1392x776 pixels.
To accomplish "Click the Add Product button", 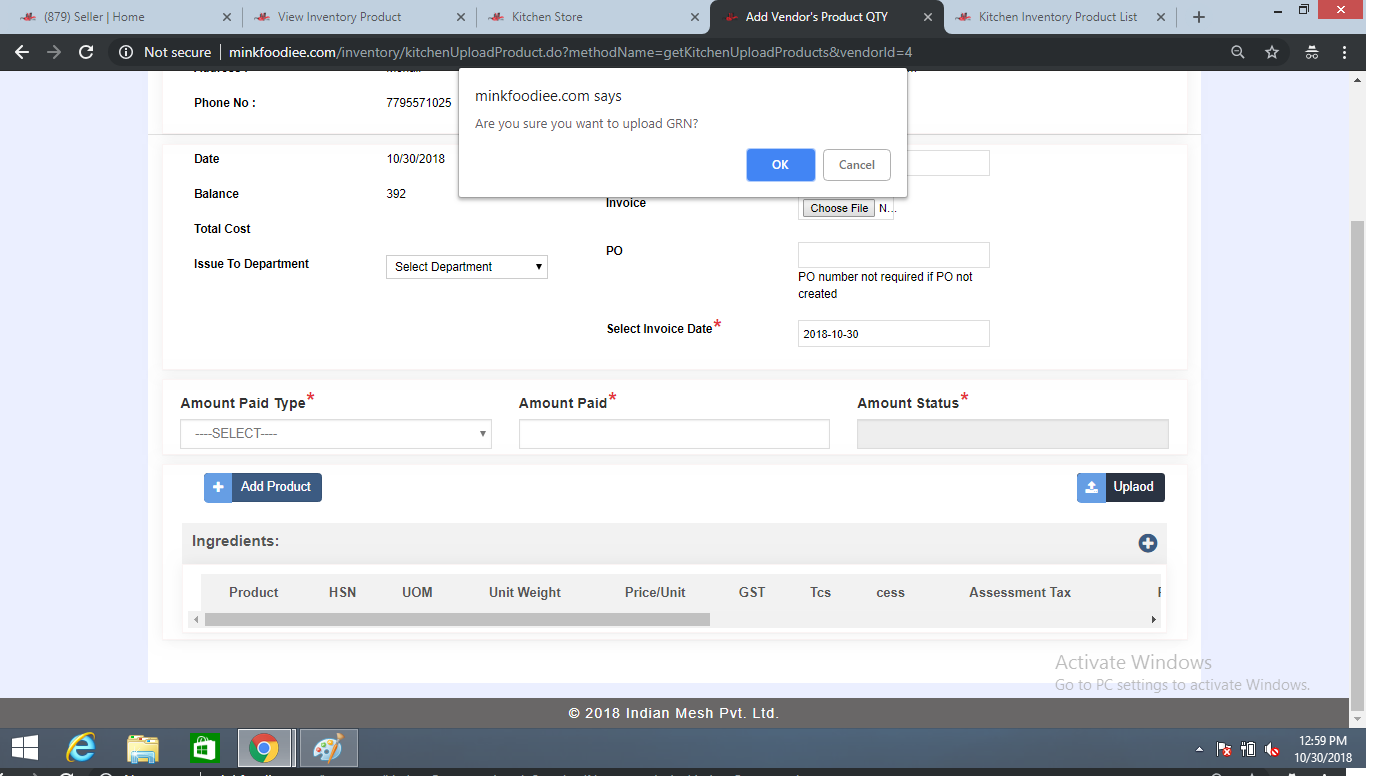I will click(x=263, y=487).
